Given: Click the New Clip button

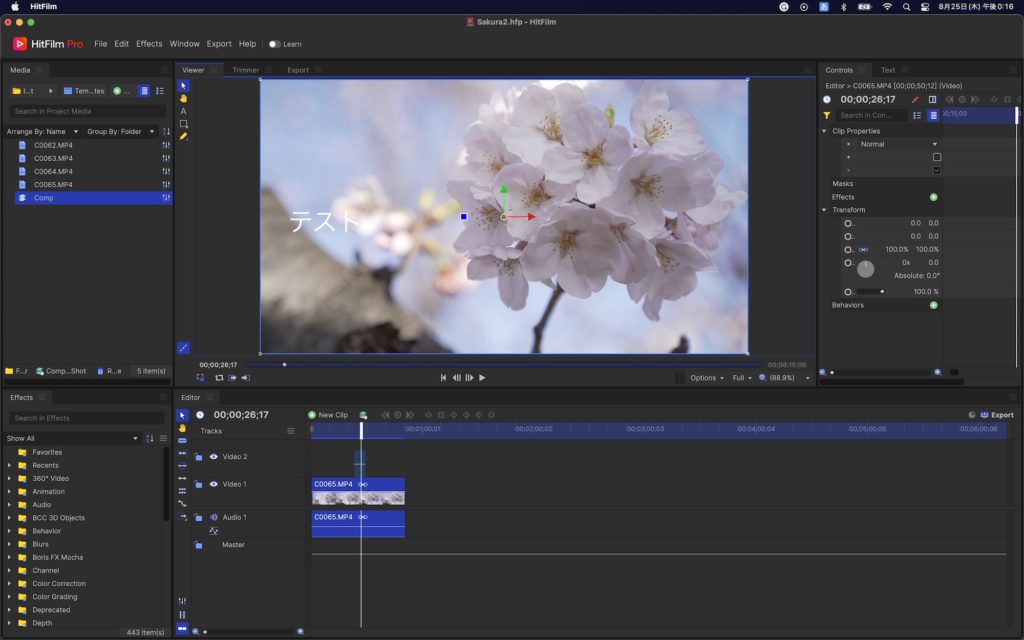Looking at the screenshot, I should [327, 415].
